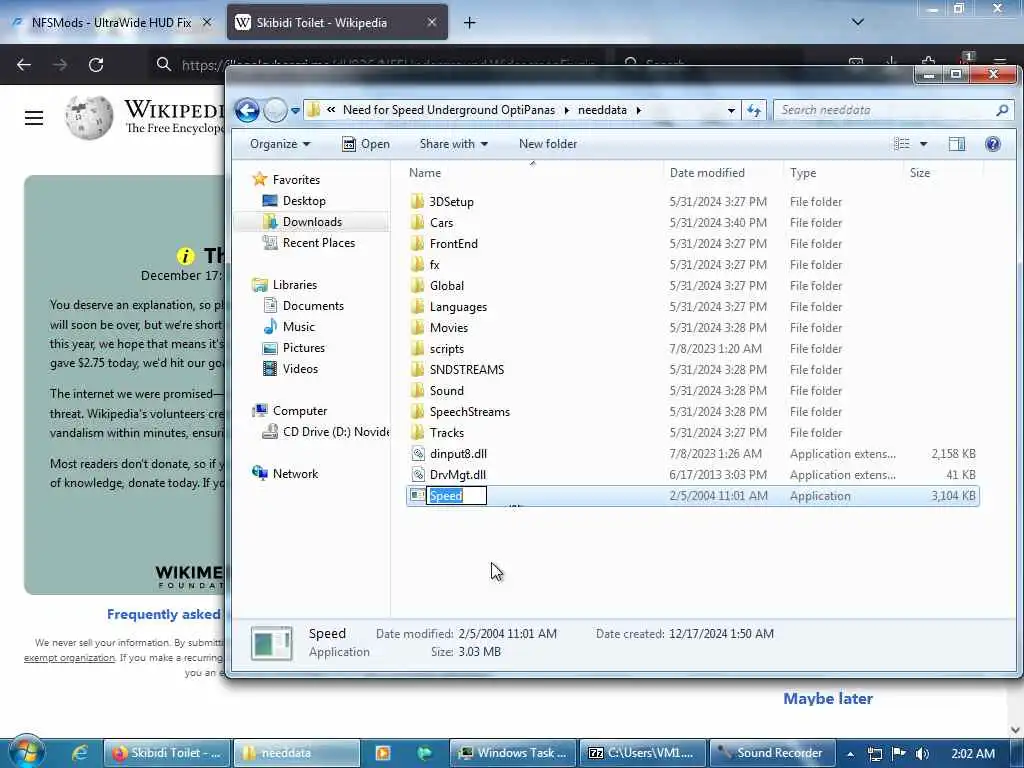This screenshot has width=1024, height=768.
Task: Select Network in navigation pane
Action: coord(295,473)
